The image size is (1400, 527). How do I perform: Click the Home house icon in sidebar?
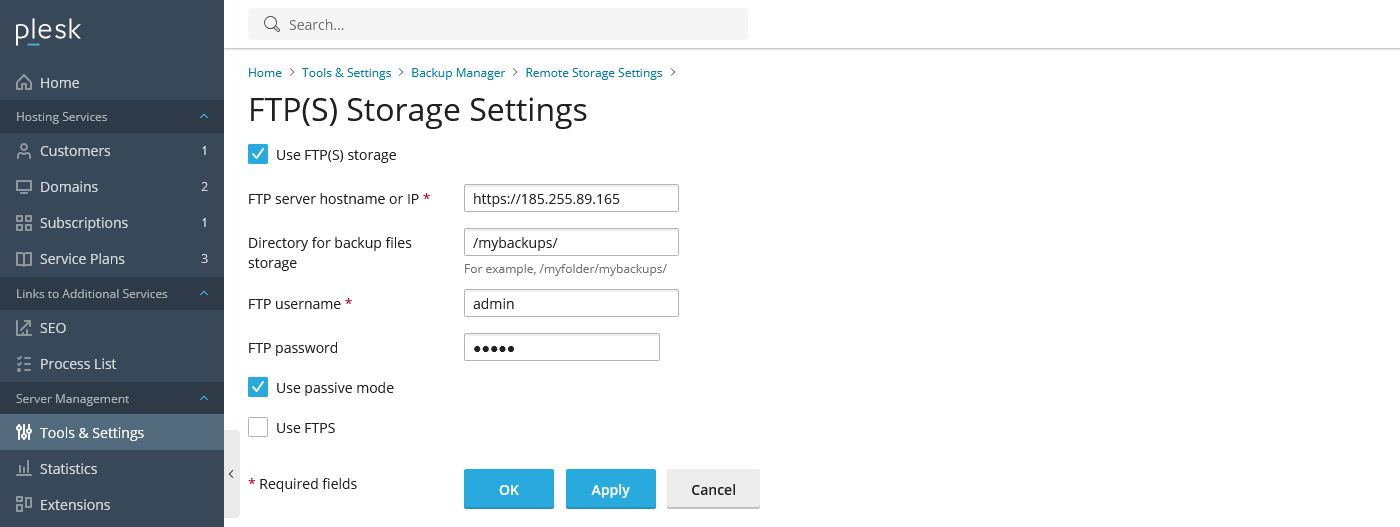click(x=24, y=83)
